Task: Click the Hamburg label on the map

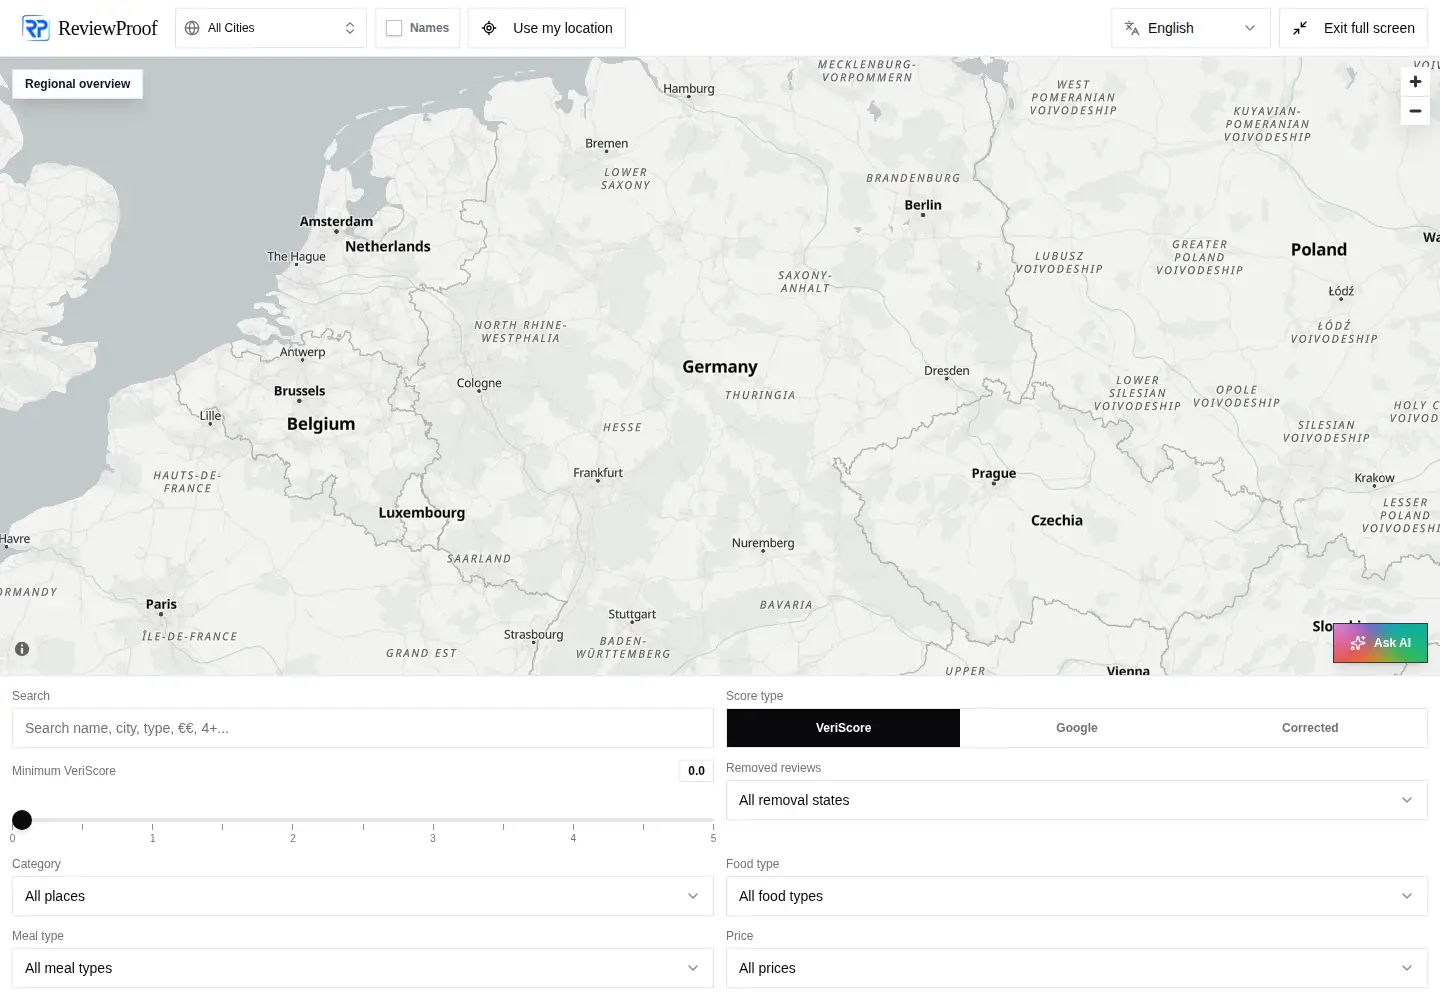Action: click(689, 88)
